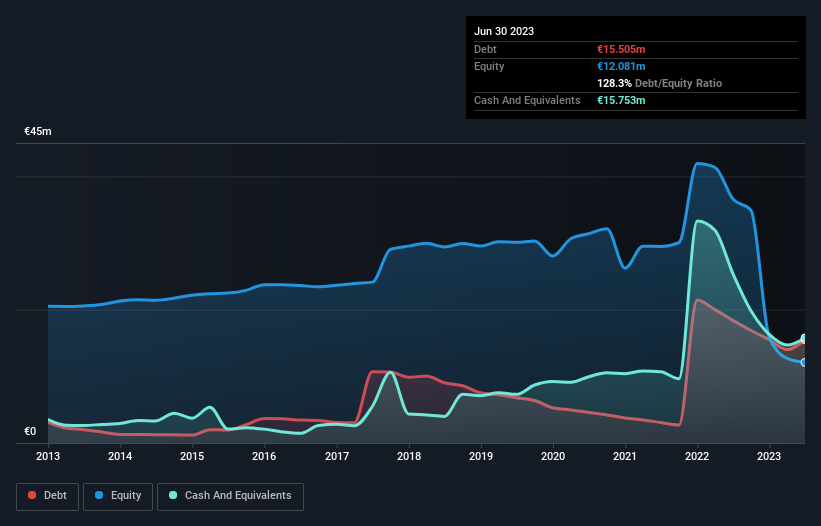Click the 2013 x-axis label

click(48, 456)
